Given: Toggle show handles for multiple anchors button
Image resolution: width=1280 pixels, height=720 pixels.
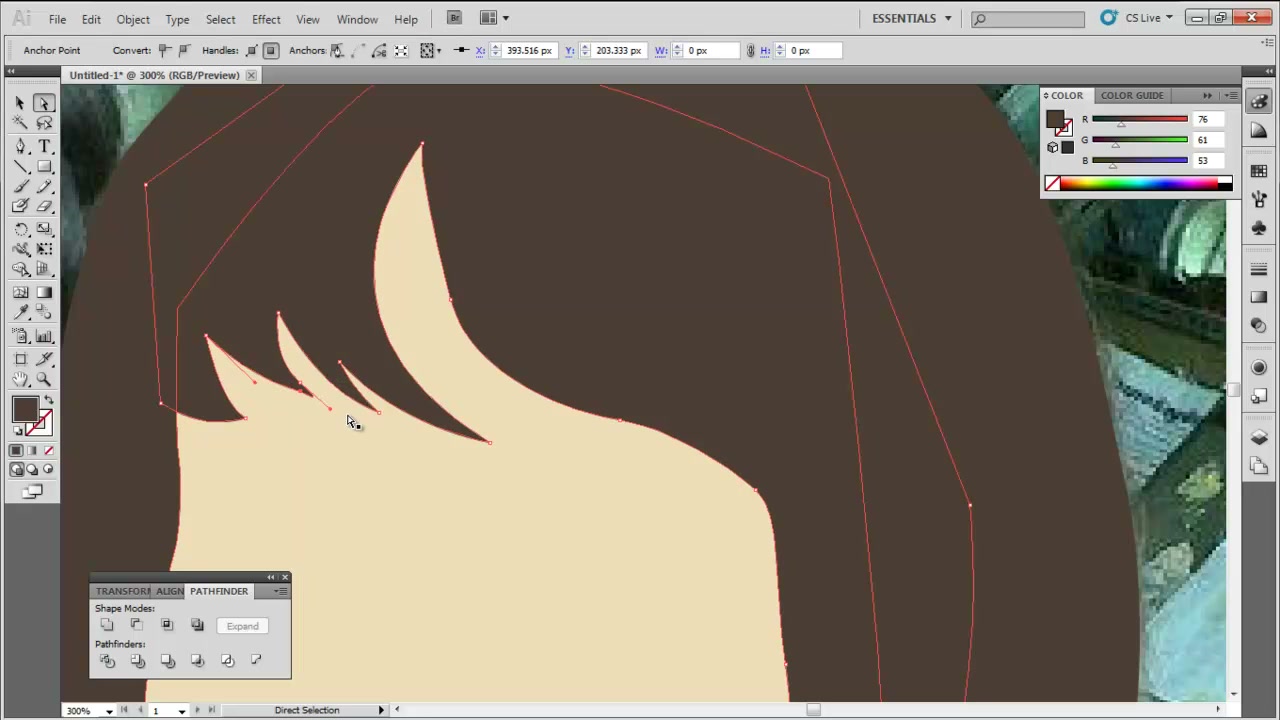Looking at the screenshot, I should click(x=252, y=50).
